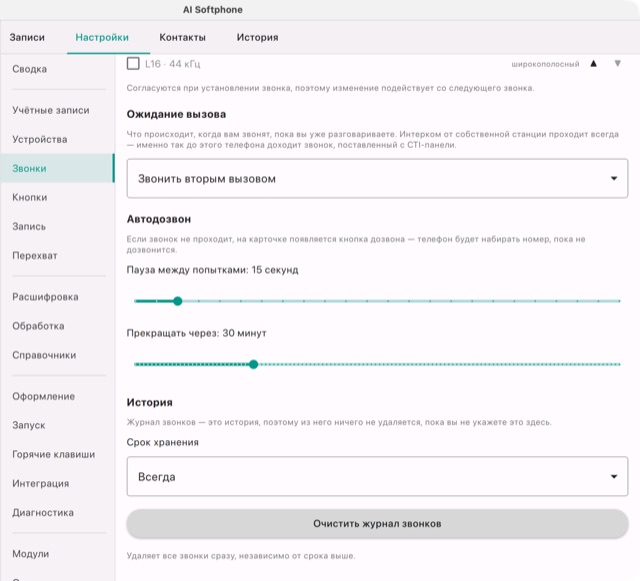Go to the История tab

point(258,38)
